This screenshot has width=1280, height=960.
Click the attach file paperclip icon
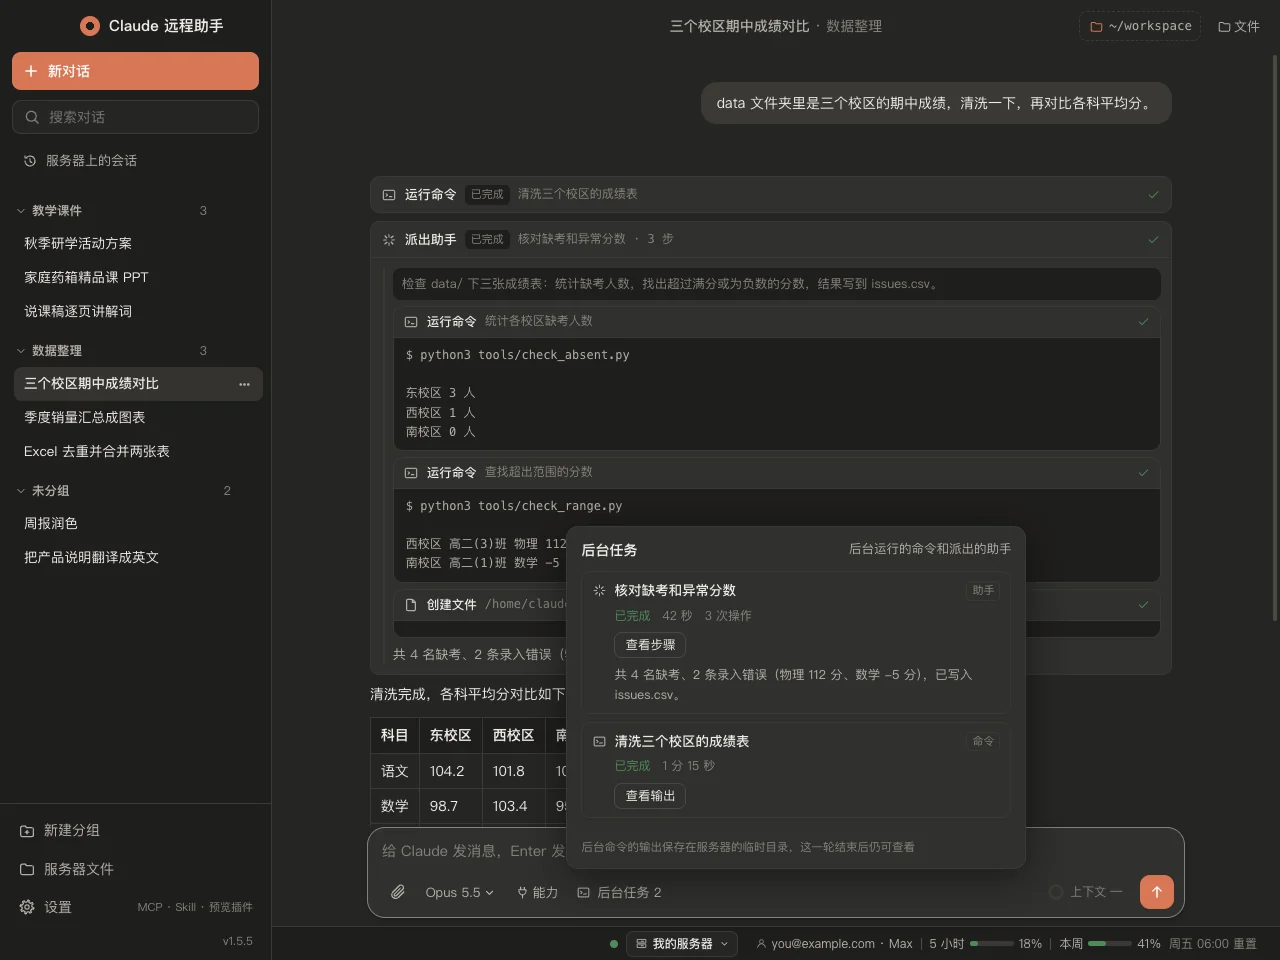tap(398, 892)
